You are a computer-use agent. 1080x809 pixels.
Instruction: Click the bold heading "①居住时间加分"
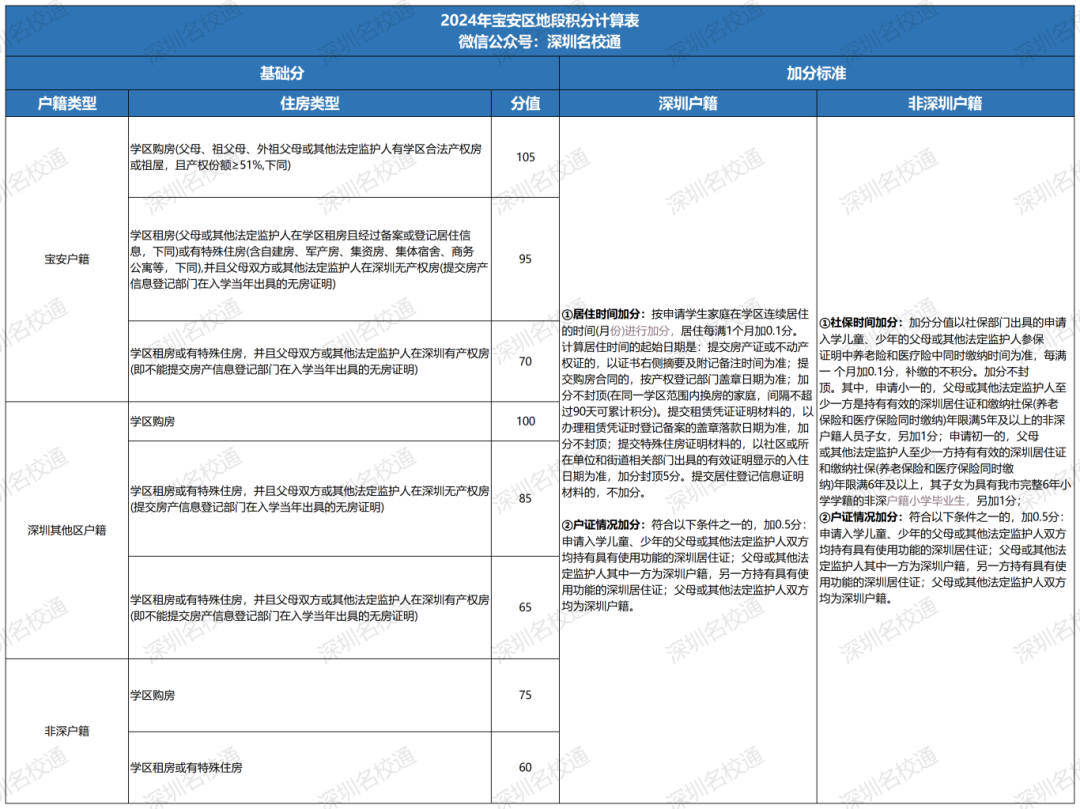pyautogui.click(x=602, y=314)
